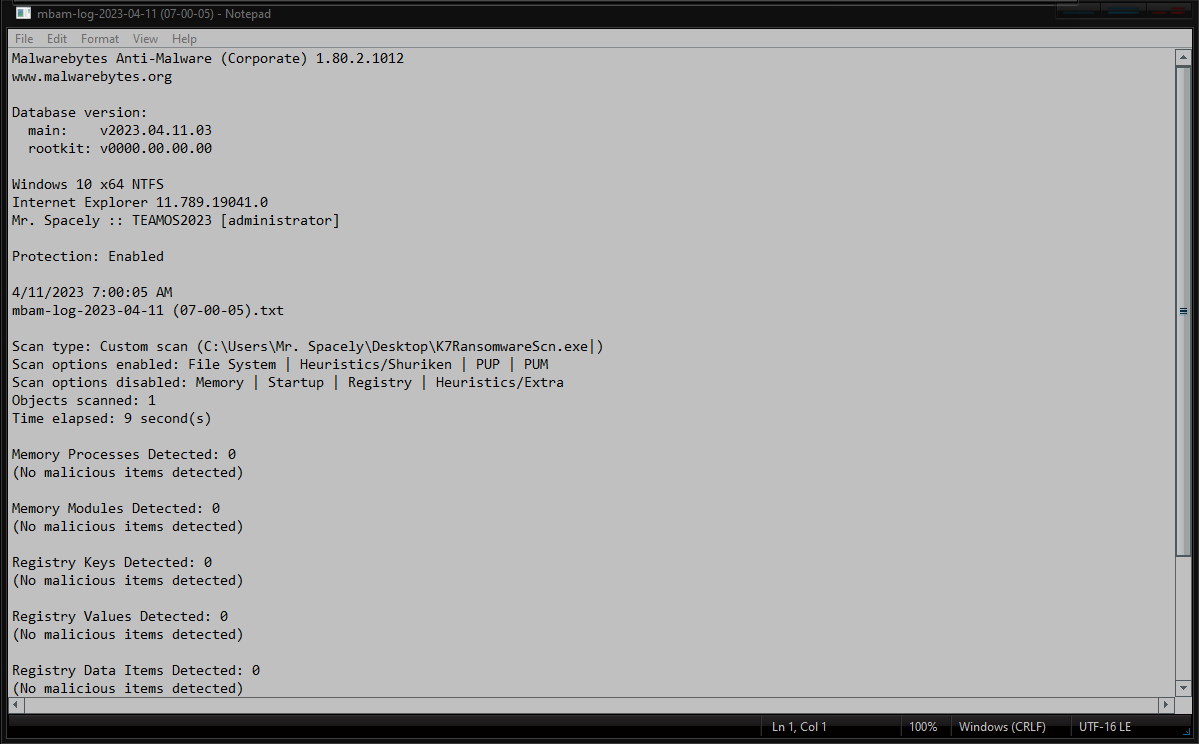Viewport: 1199px width, 744px height.
Task: Click the 'Objects scanned: 1' line
Action: pyautogui.click(x=83, y=400)
